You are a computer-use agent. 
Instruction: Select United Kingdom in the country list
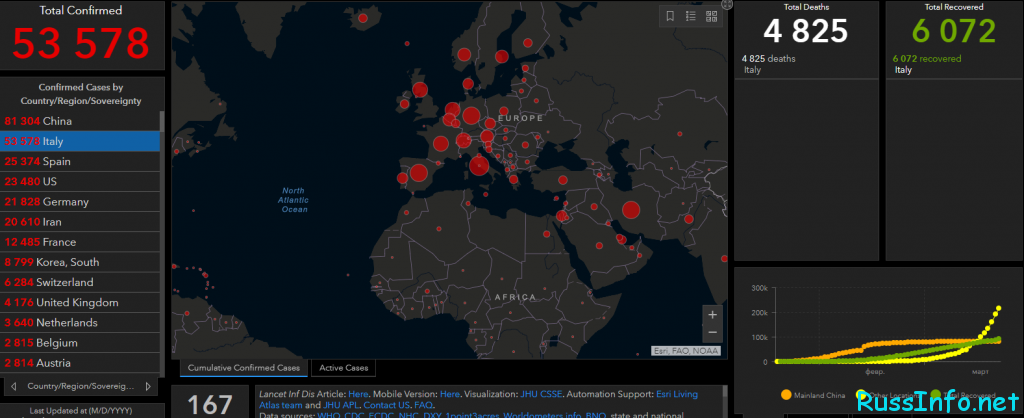pyautogui.click(x=80, y=303)
